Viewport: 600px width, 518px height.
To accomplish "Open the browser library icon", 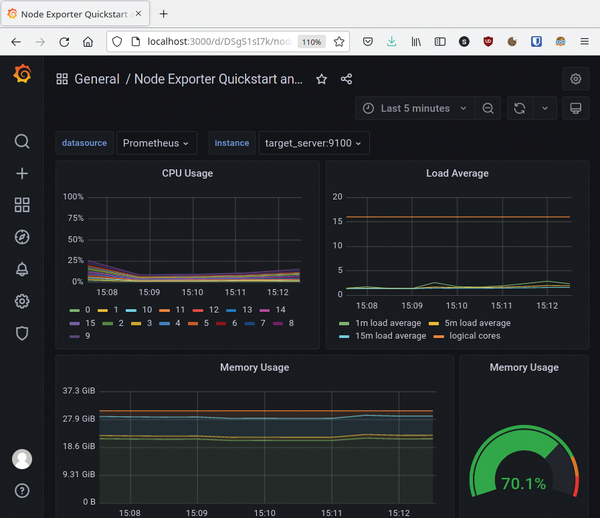I will (416, 41).
